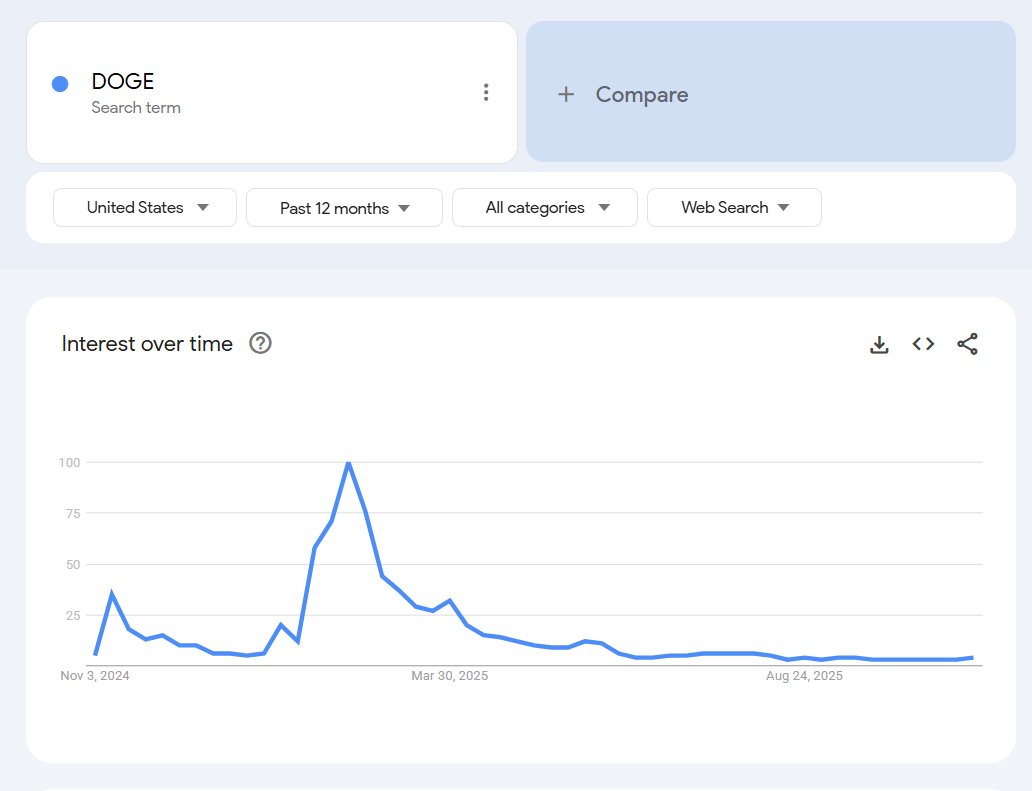Open the three-dot menu on DOGE card
Image resolution: width=1032 pixels, height=791 pixels.
point(486,91)
